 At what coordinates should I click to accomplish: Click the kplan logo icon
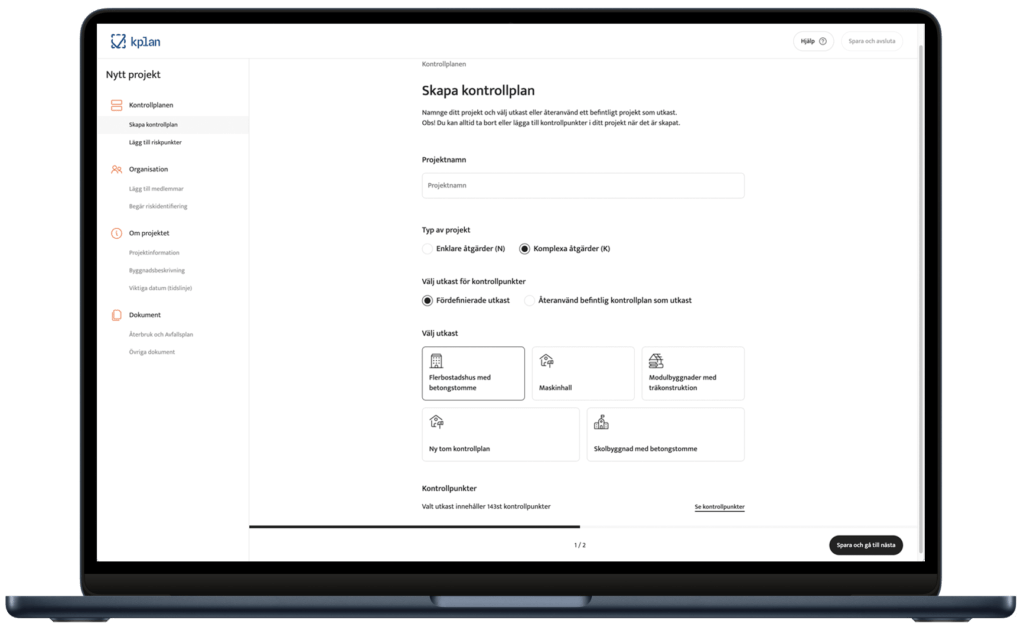pos(118,42)
